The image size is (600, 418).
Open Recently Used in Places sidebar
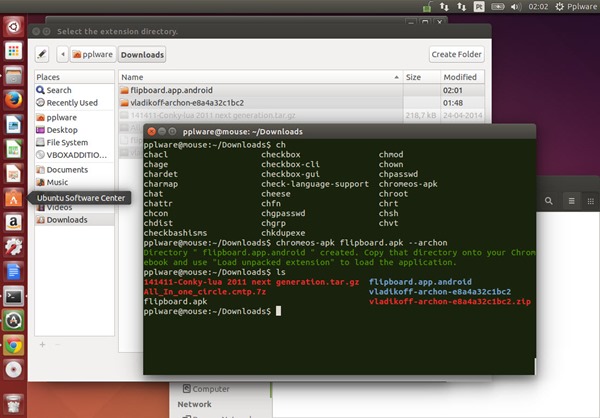point(74,103)
